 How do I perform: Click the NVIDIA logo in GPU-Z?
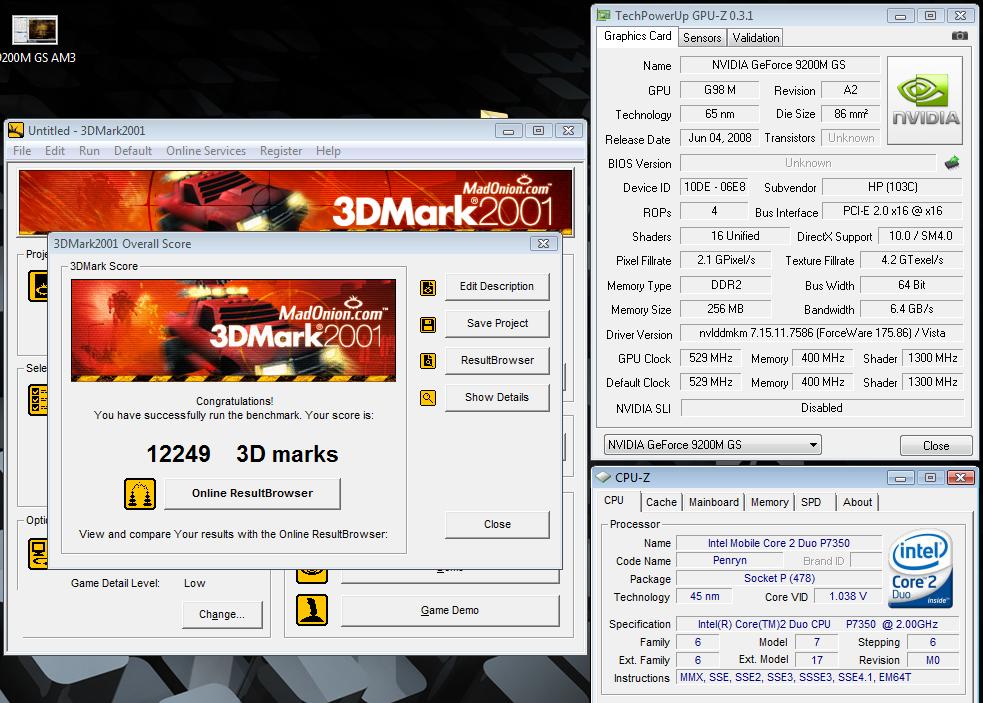pyautogui.click(x=925, y=101)
